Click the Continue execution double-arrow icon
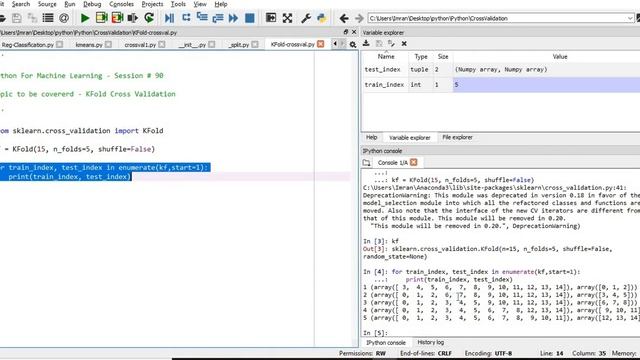Viewport: 640px width, 360px height. 233,18
